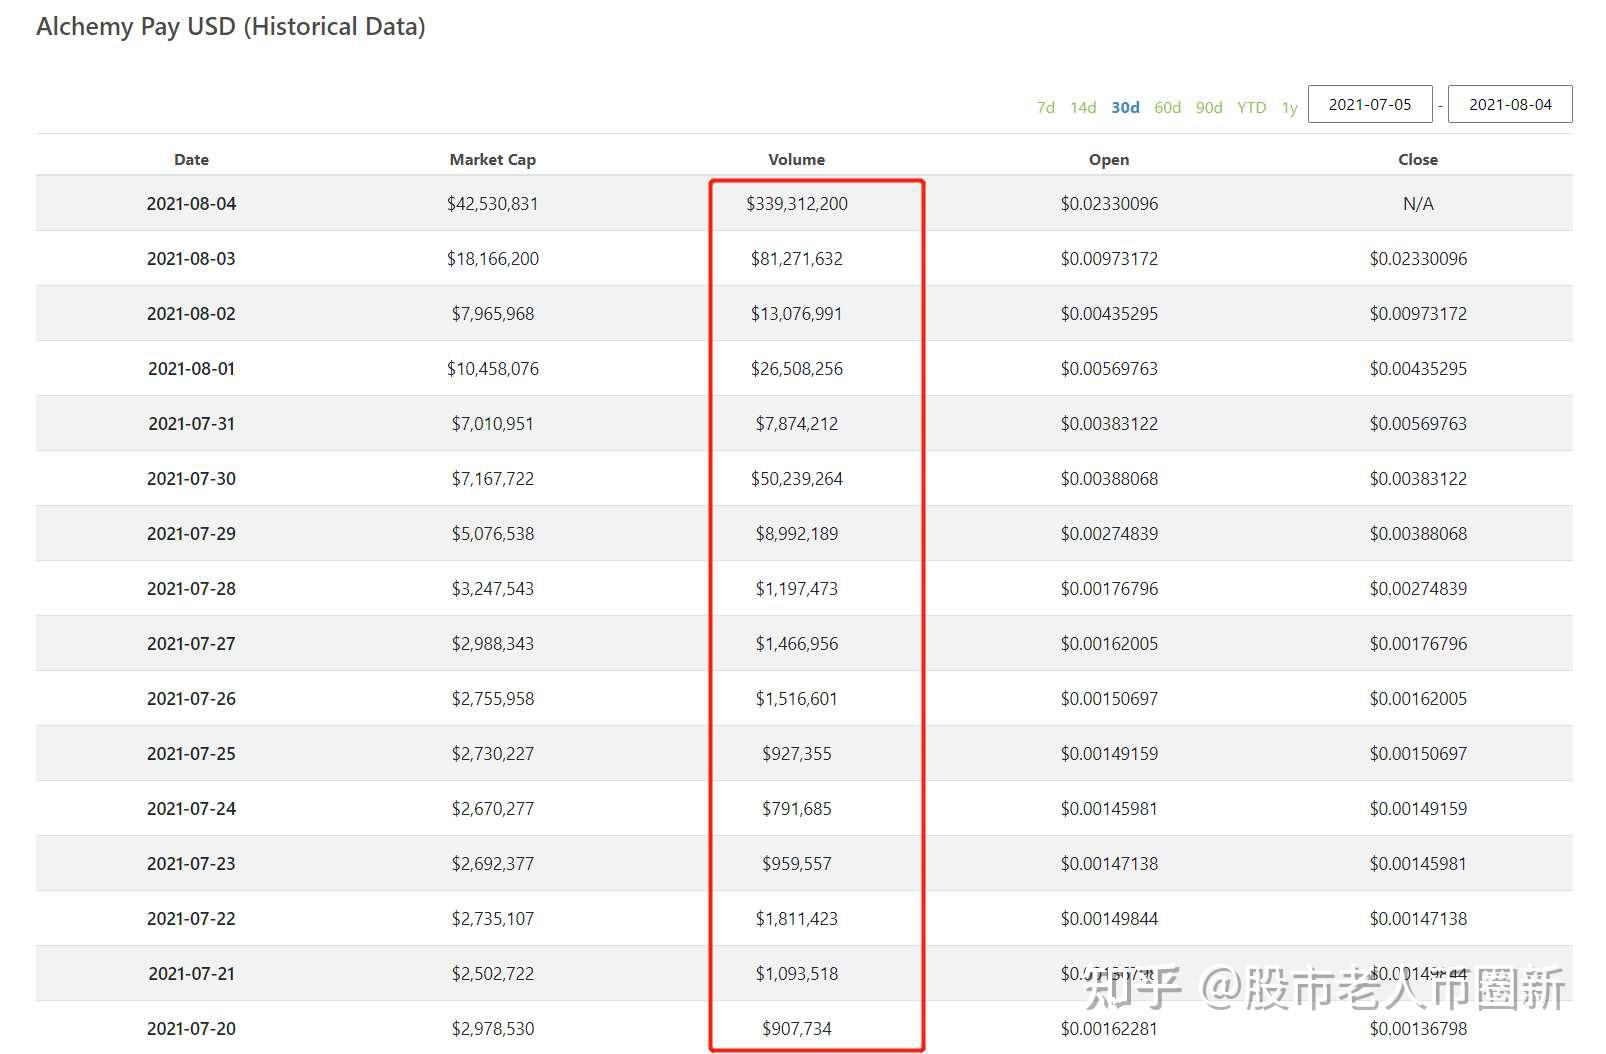Select market cap $42,530,831
1606x1054 pixels.
[x=492, y=204]
